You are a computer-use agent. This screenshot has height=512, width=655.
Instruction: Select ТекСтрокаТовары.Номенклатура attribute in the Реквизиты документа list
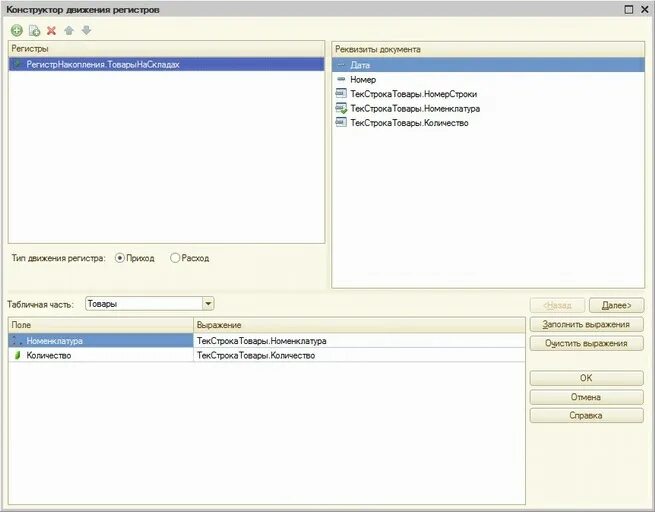(488, 109)
